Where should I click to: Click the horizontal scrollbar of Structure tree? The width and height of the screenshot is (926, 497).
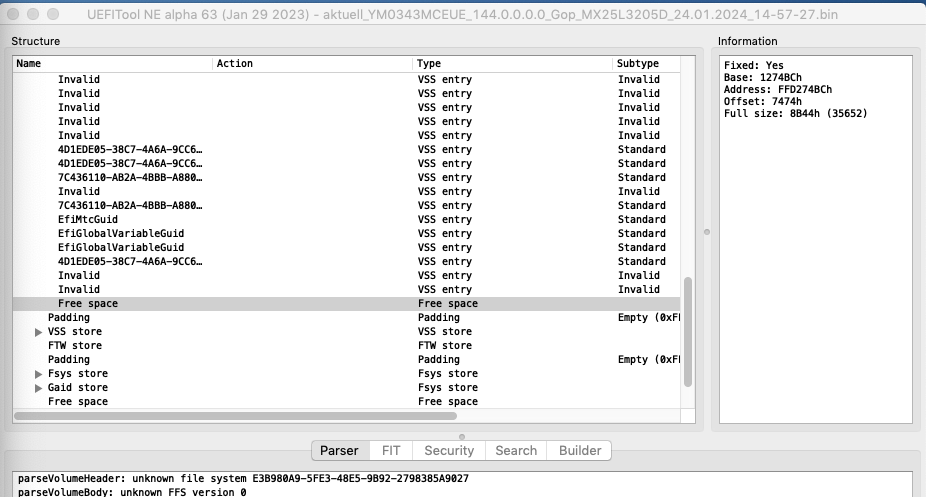tap(235, 416)
